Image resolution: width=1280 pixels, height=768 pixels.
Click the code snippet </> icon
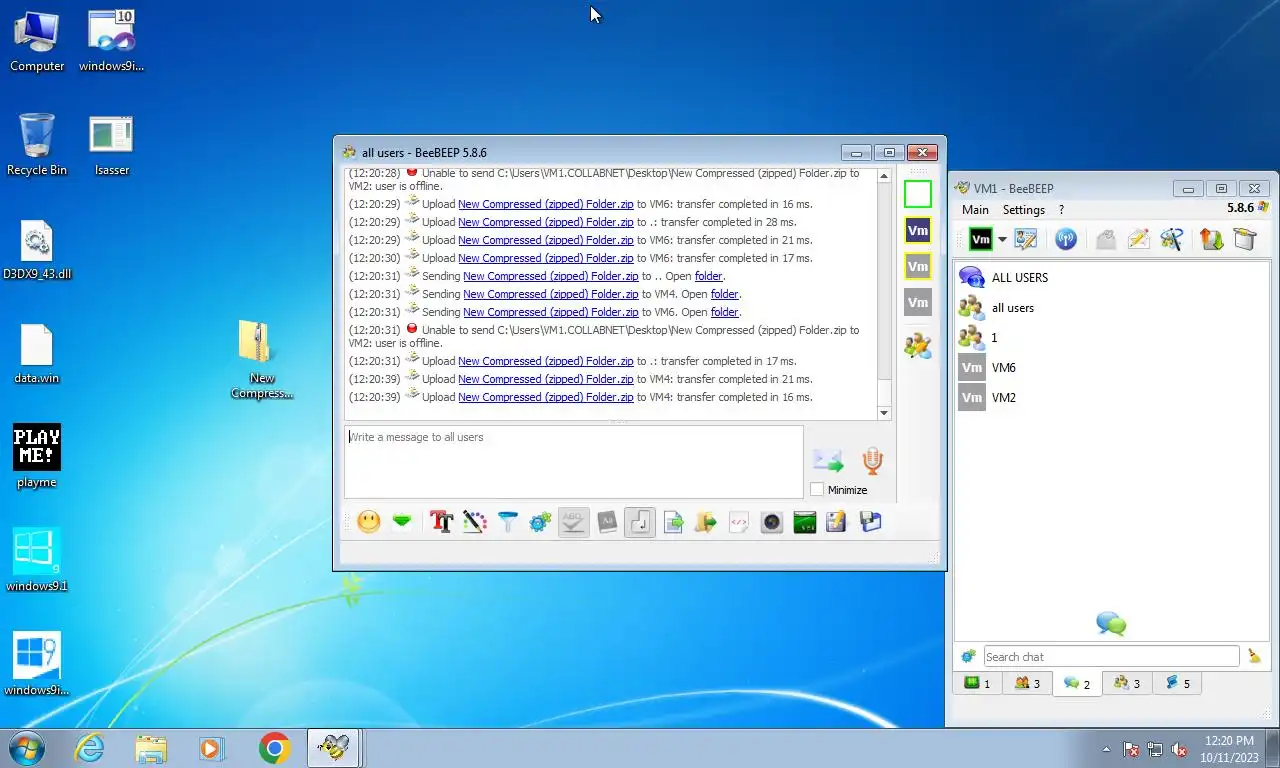tap(739, 522)
